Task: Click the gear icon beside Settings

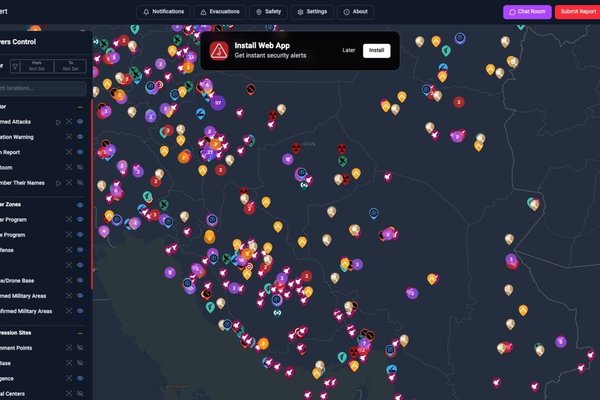Action: [300, 12]
